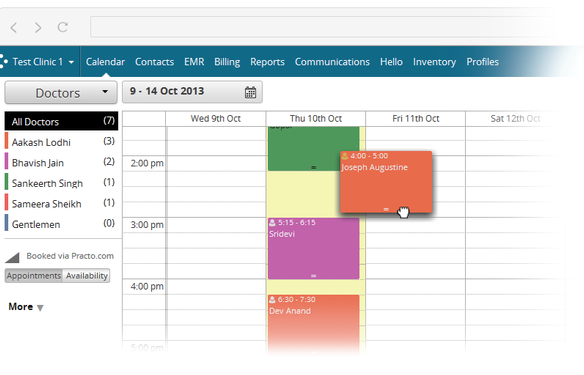Viewport: 584px width, 375px height.
Task: Click the browser forward arrow
Action: tap(38, 27)
